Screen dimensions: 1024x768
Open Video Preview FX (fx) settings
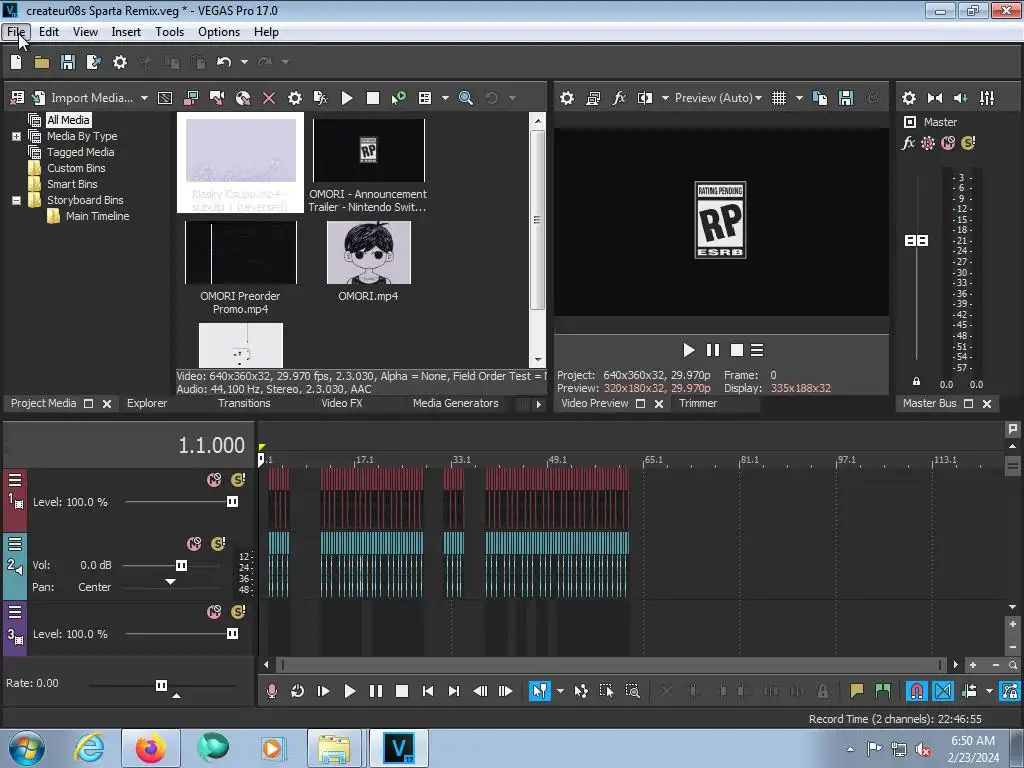tap(619, 98)
